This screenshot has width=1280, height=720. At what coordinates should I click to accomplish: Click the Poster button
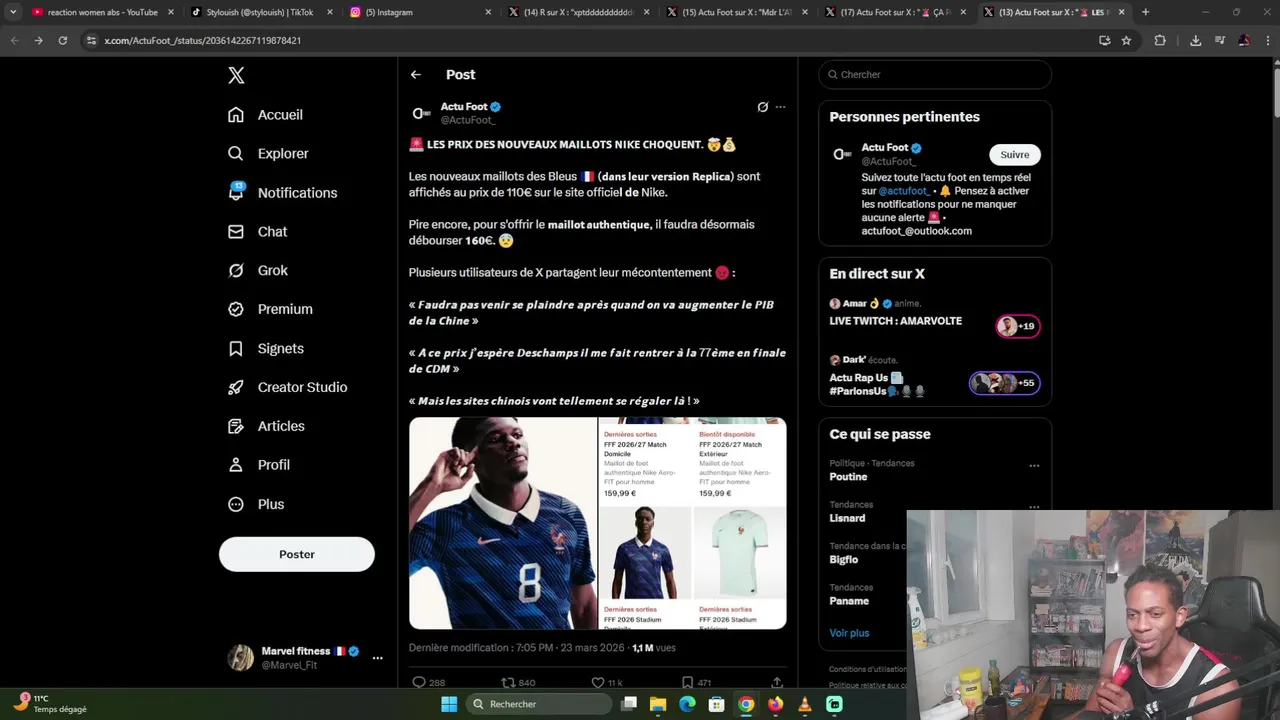pyautogui.click(x=297, y=554)
